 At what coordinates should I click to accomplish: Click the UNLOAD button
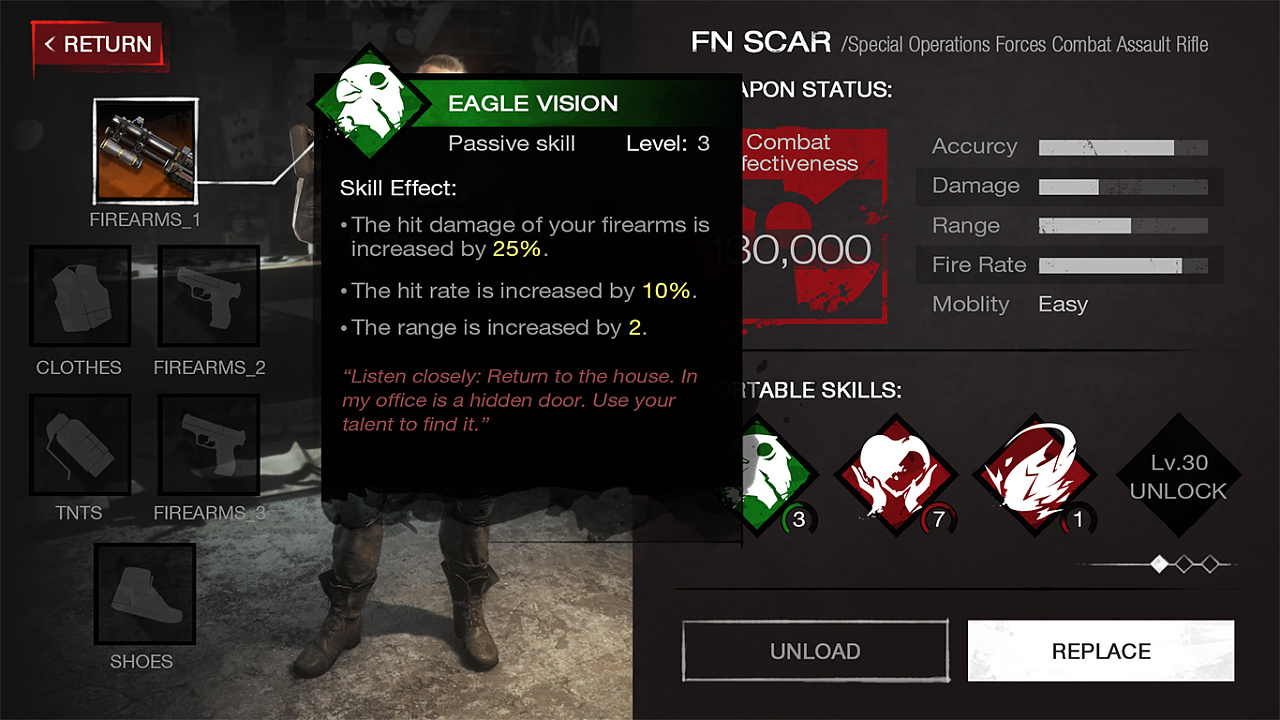(815, 651)
